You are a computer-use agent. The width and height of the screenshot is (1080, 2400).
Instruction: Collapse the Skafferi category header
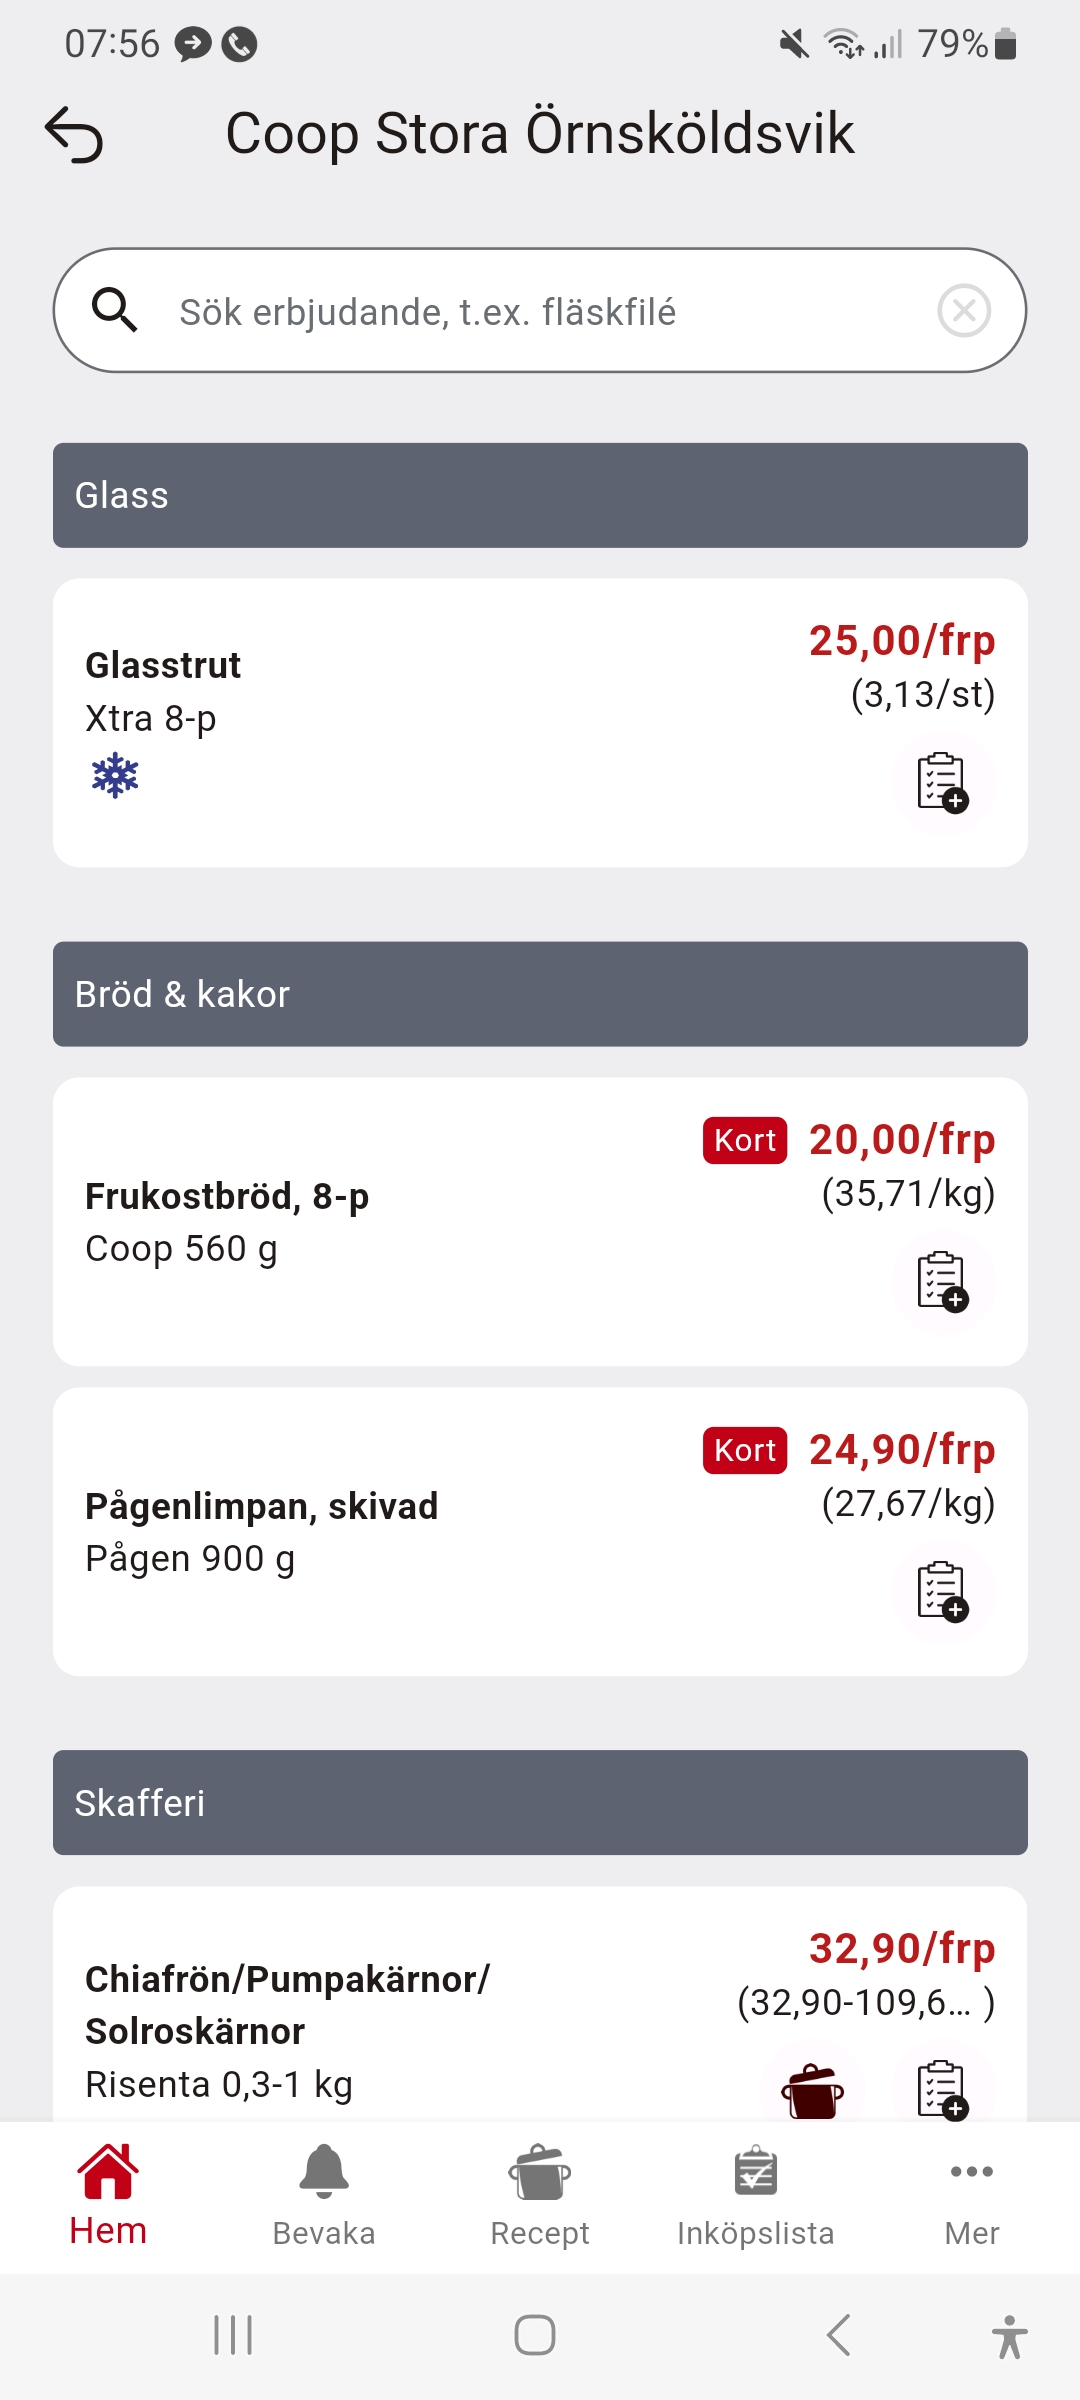pyautogui.click(x=540, y=1803)
